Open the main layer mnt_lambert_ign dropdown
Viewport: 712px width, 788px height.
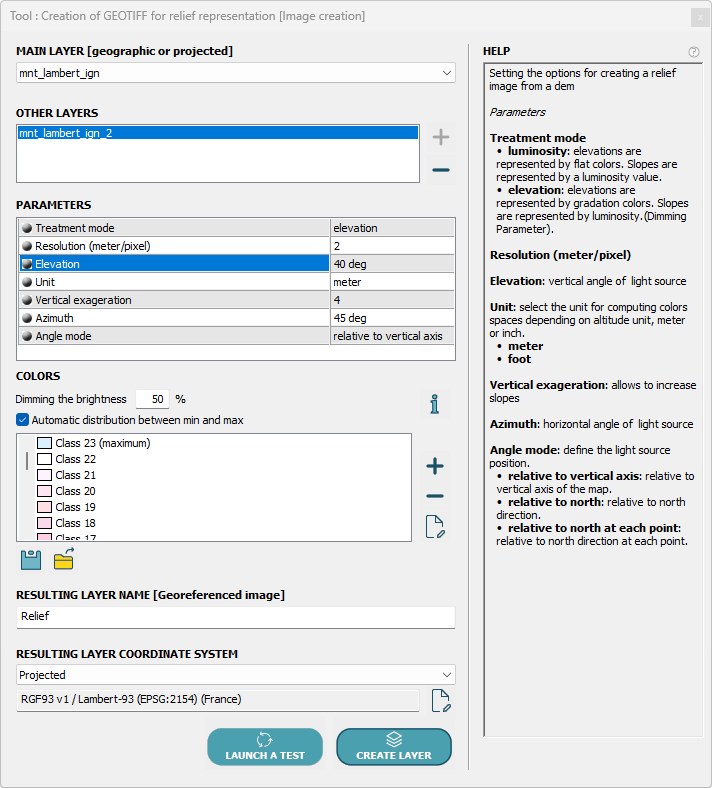pyautogui.click(x=236, y=73)
